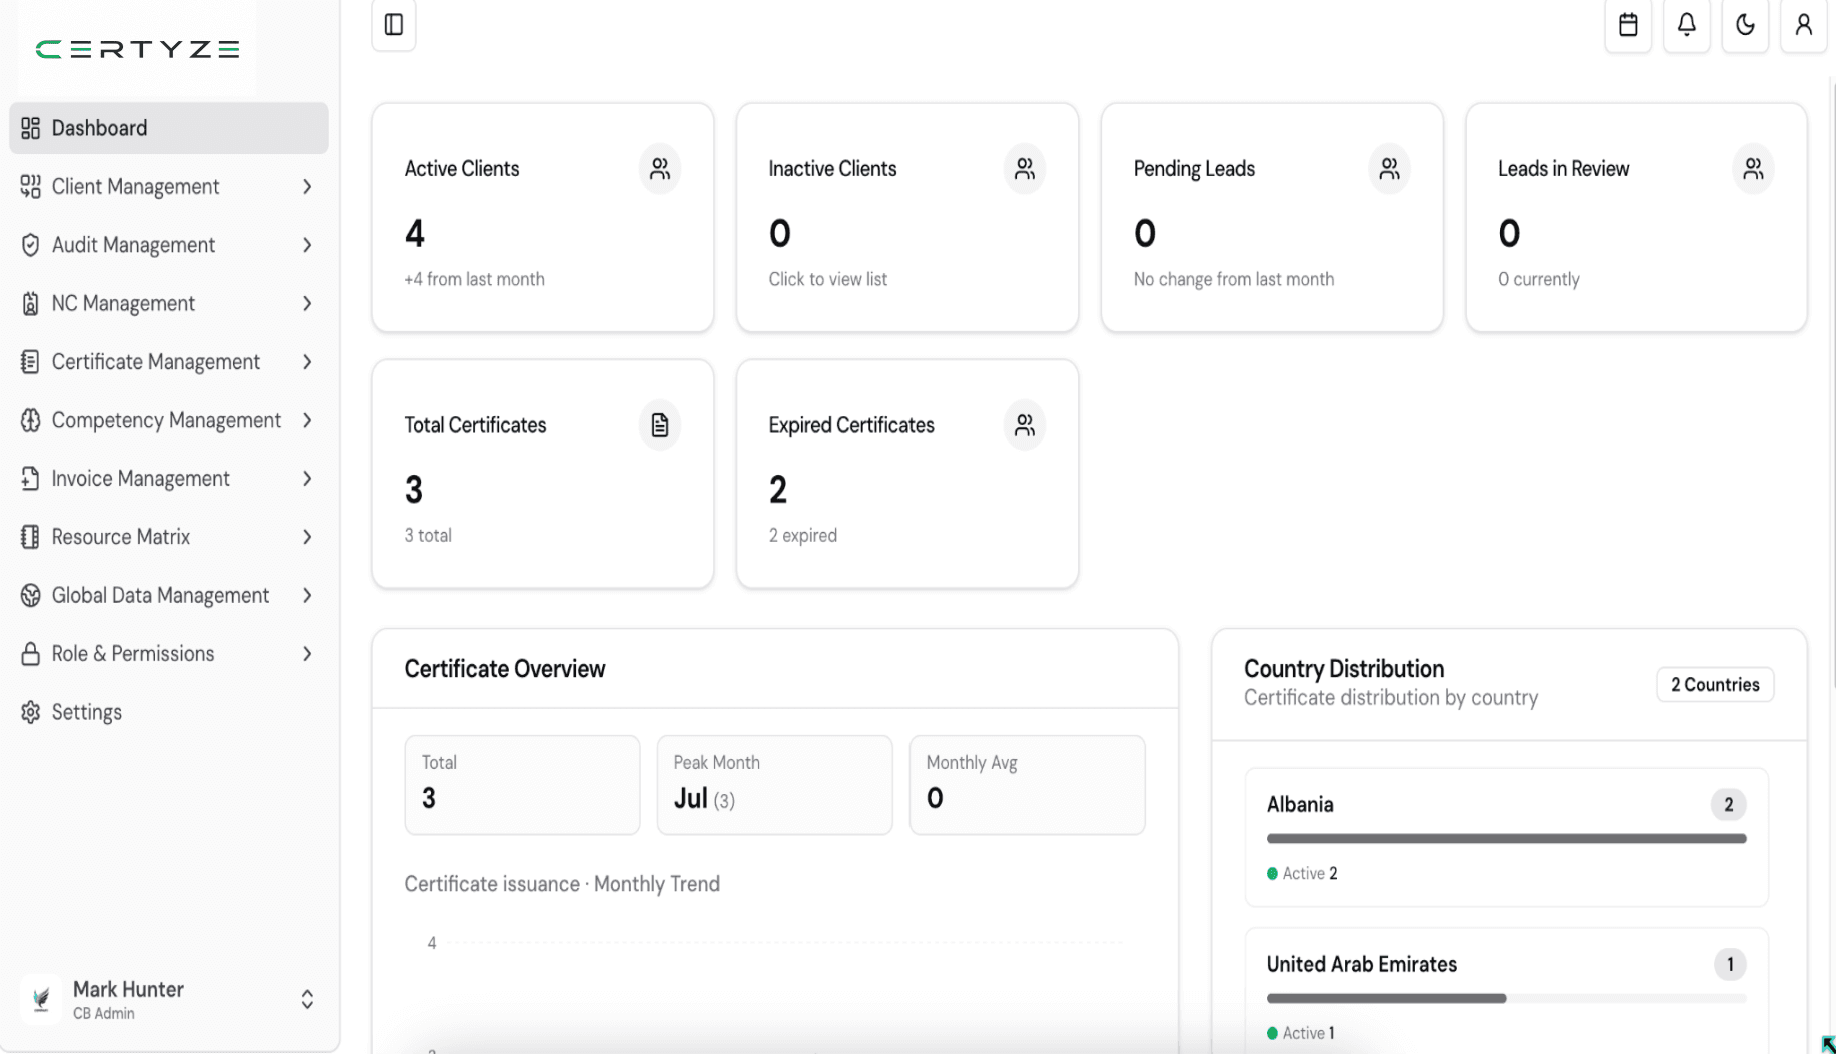
Task: Click Mark Hunter's avatar
Action: tap(41, 999)
